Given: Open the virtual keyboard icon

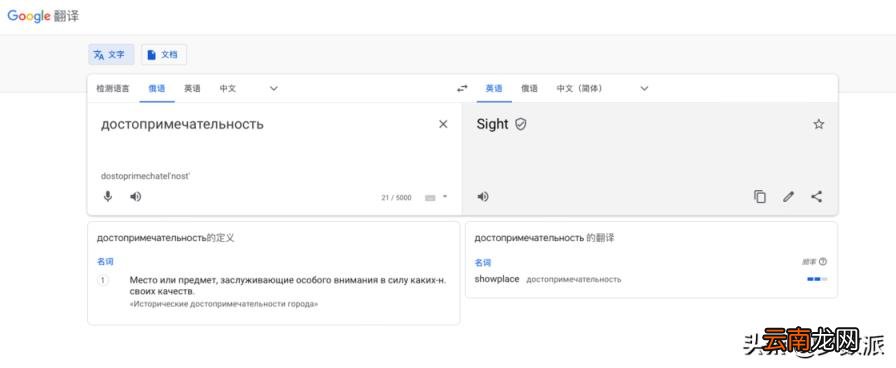Looking at the screenshot, I should click(430, 198).
